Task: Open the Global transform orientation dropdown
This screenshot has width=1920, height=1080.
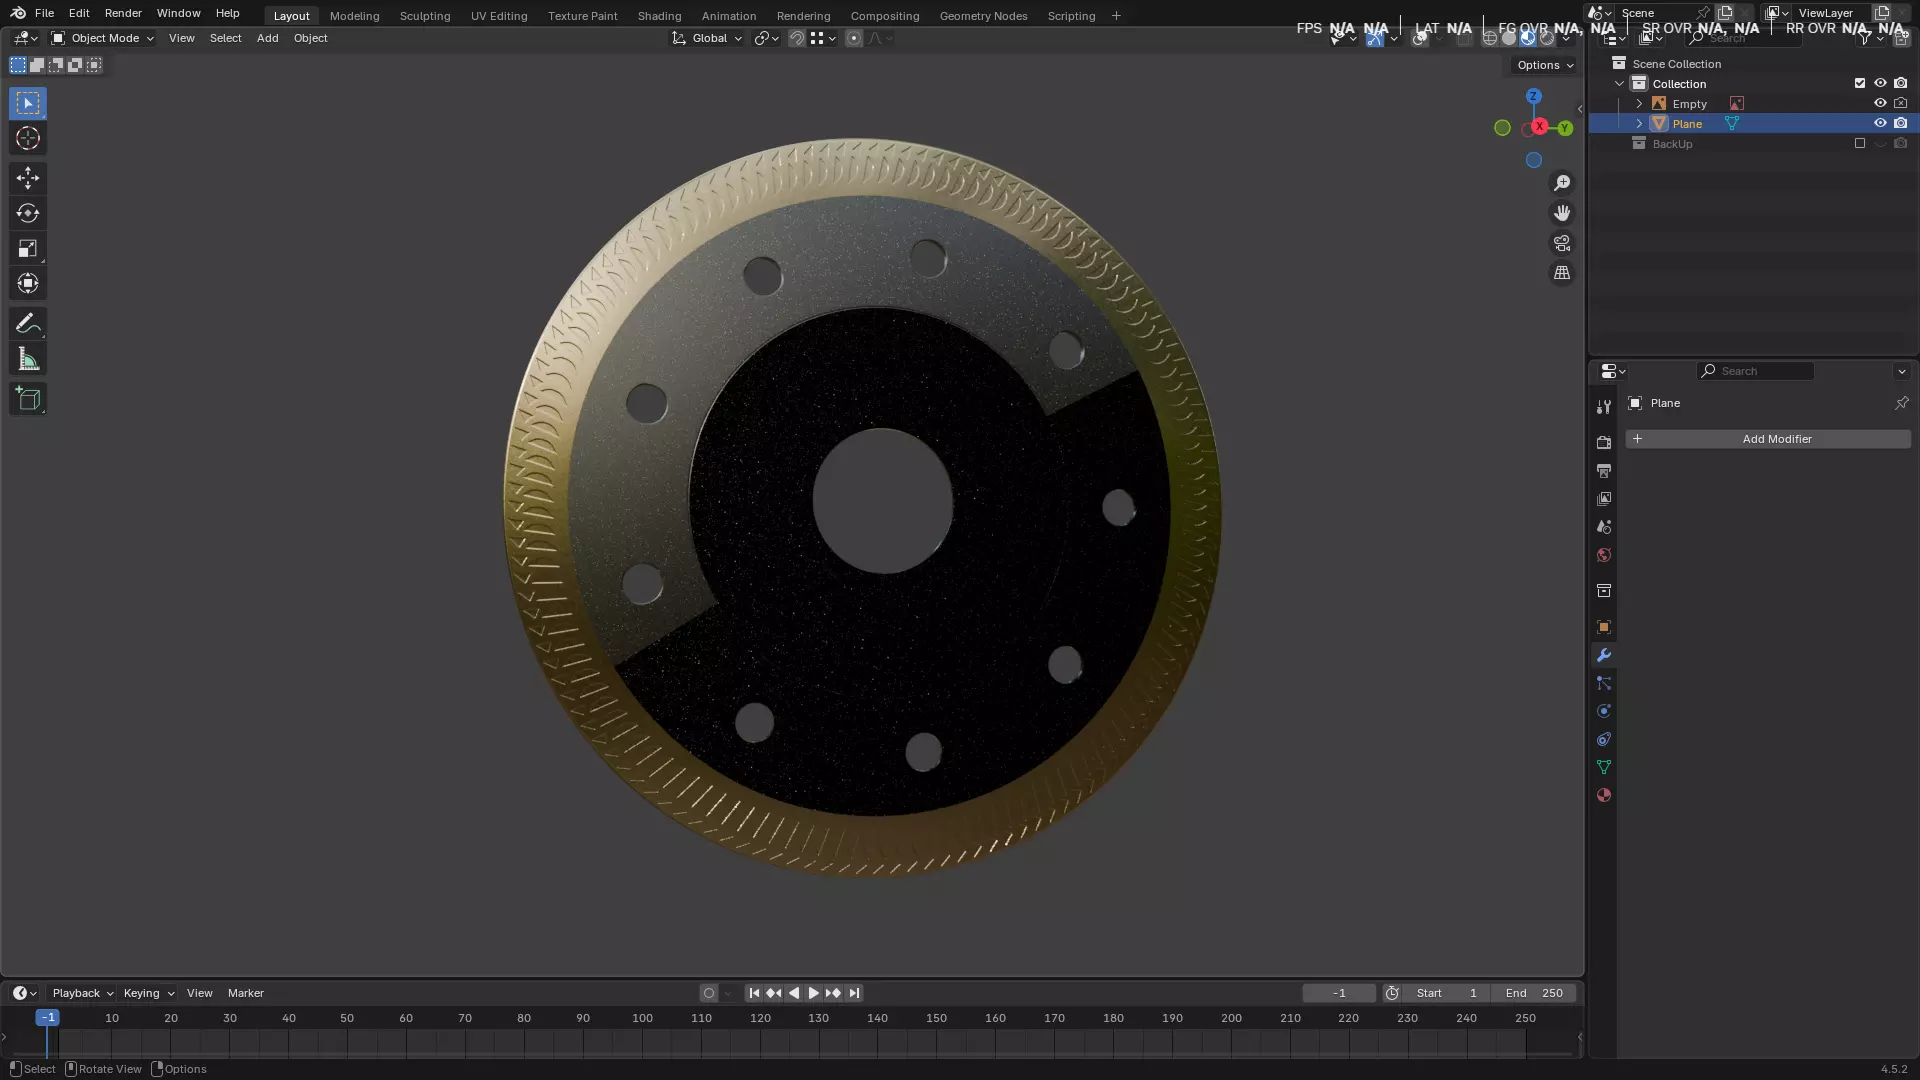Action: coord(707,38)
